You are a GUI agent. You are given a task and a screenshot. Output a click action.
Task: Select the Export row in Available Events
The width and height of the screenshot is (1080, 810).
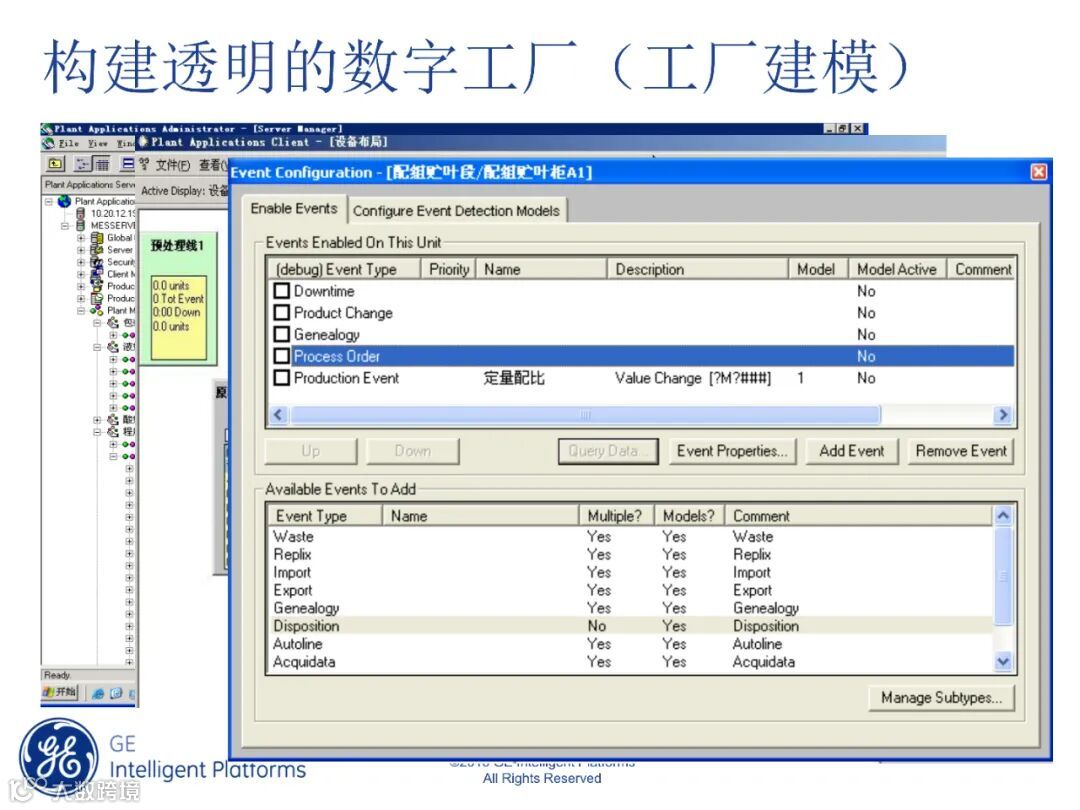pyautogui.click(x=630, y=590)
